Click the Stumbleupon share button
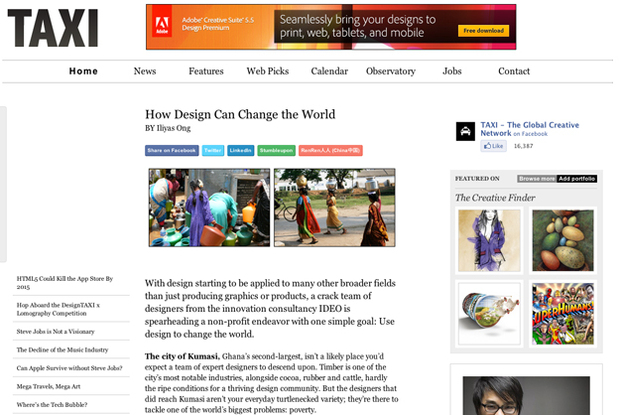 tap(276, 151)
